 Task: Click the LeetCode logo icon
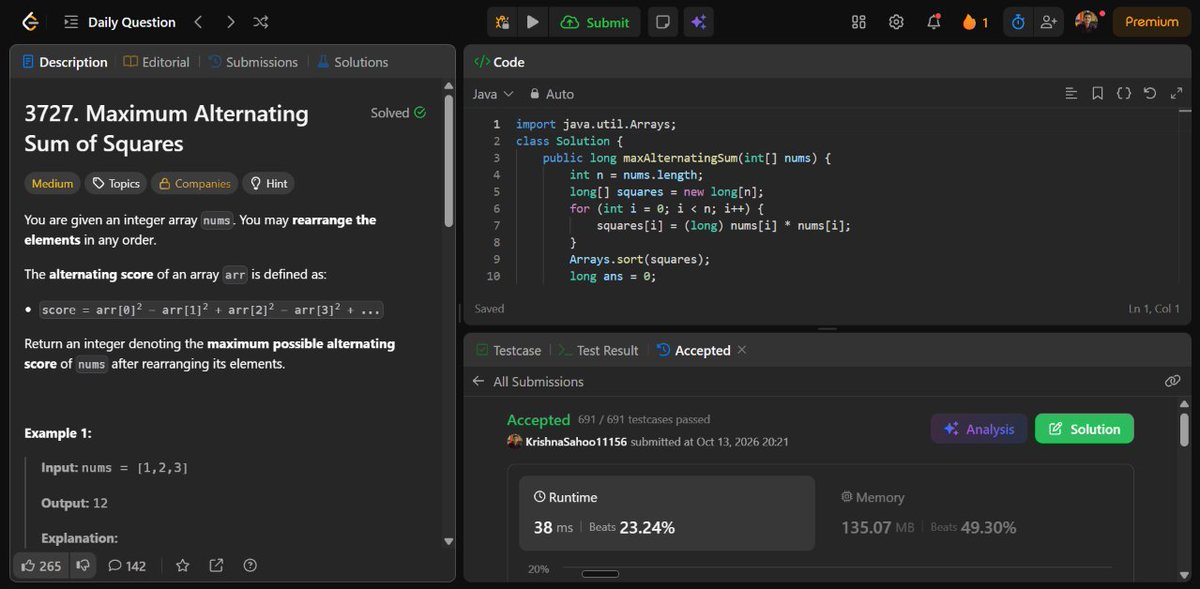pos(30,21)
